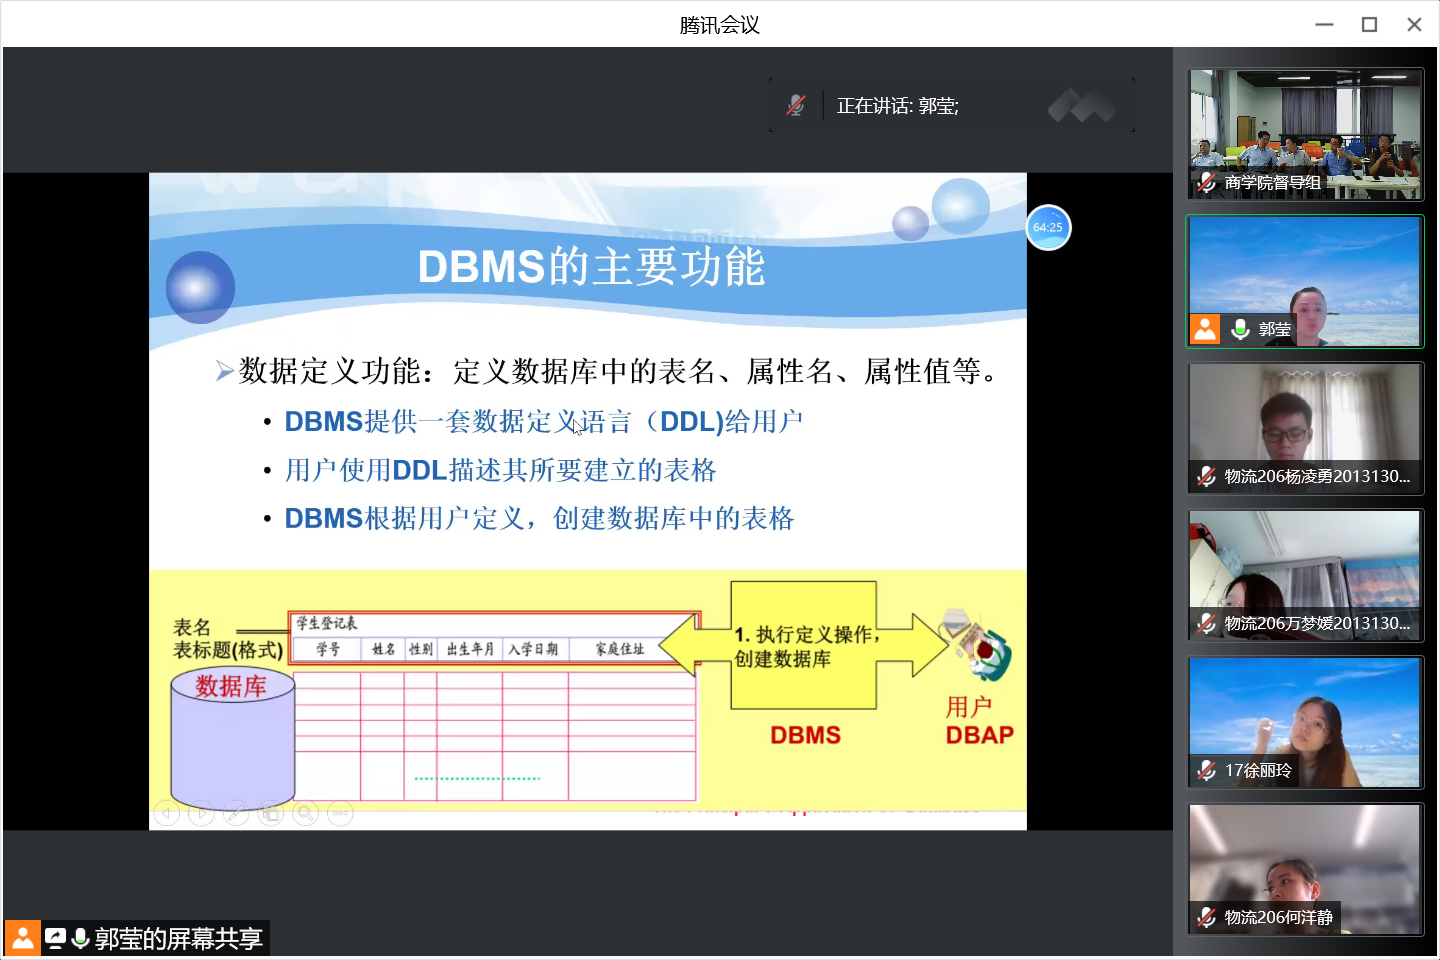Select the pen tool on slideshow toolbar
Screen dimensions: 1440x960
236,814
